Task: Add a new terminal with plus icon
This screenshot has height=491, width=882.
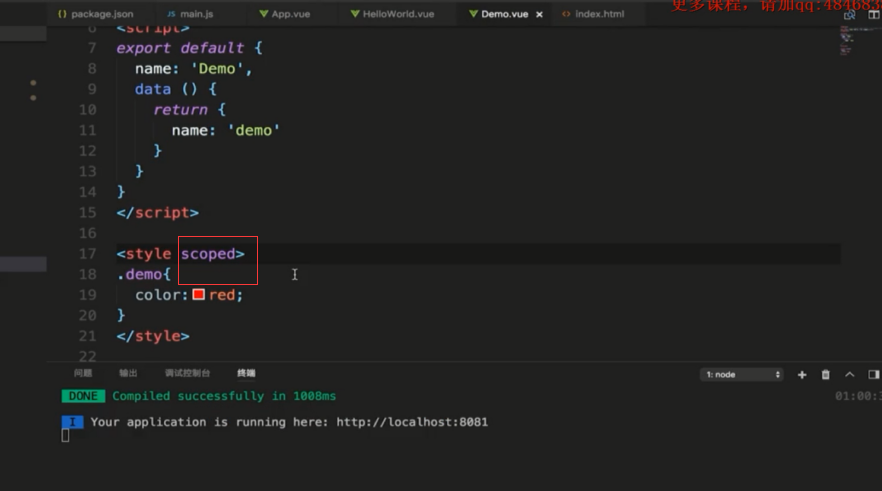Action: point(802,375)
